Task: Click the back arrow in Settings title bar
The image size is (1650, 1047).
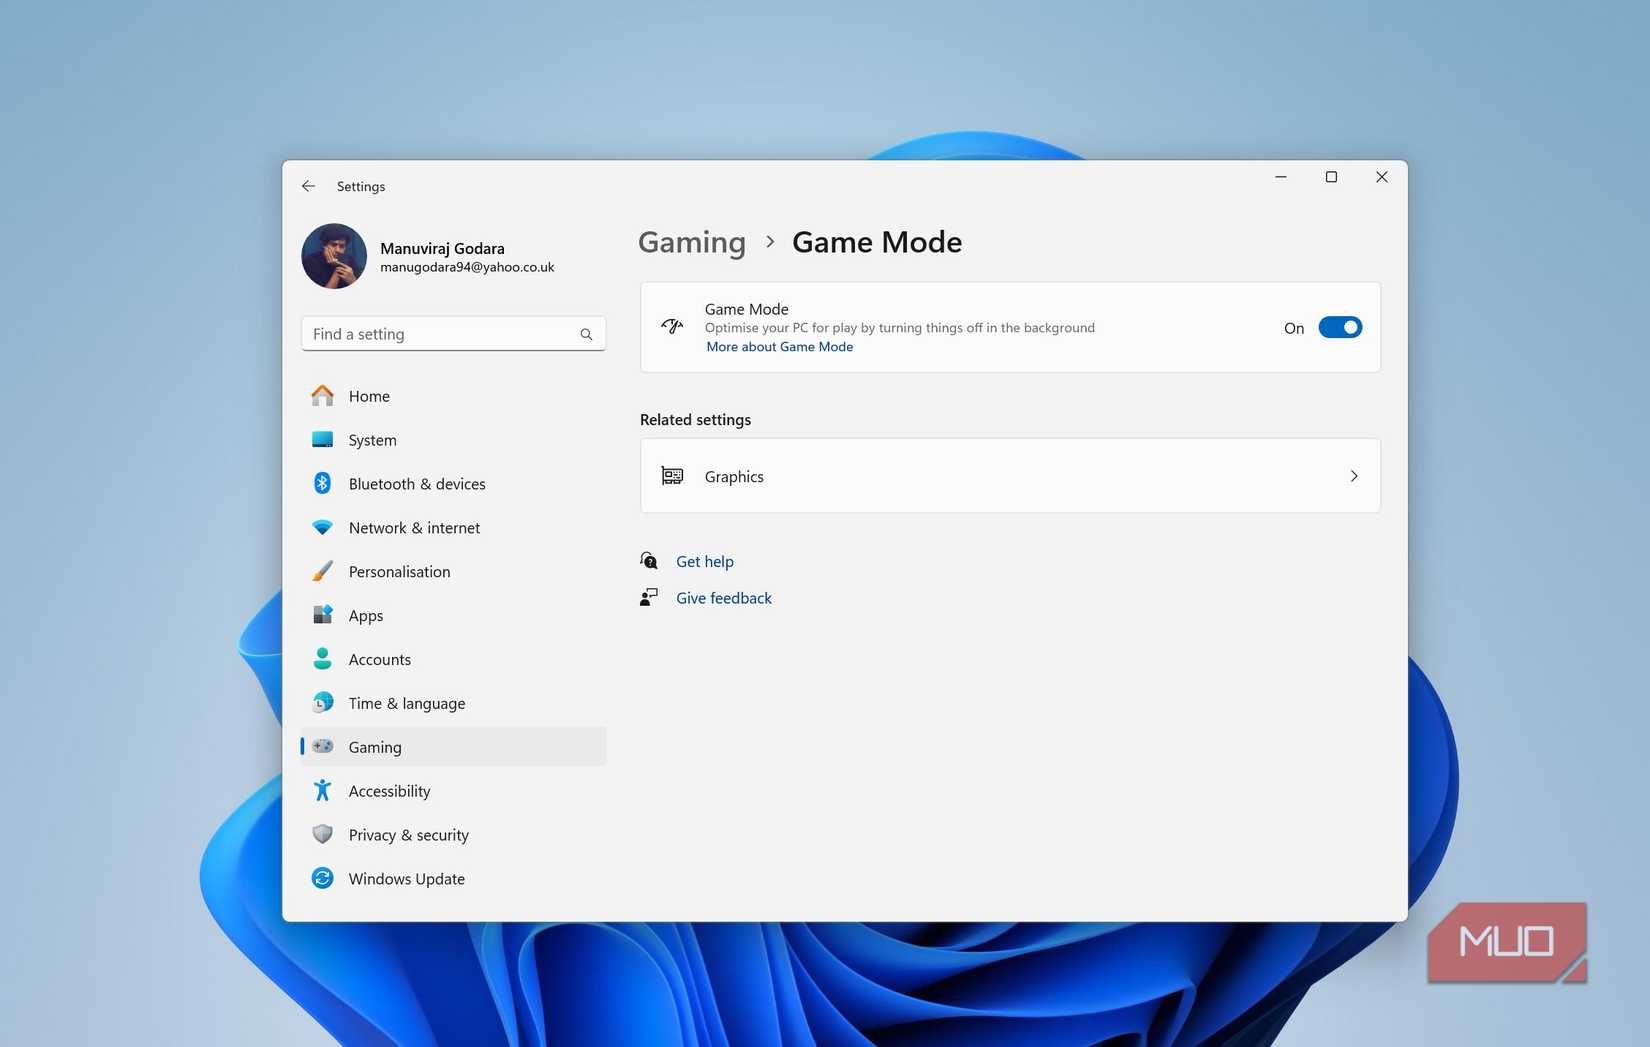Action: [x=308, y=186]
